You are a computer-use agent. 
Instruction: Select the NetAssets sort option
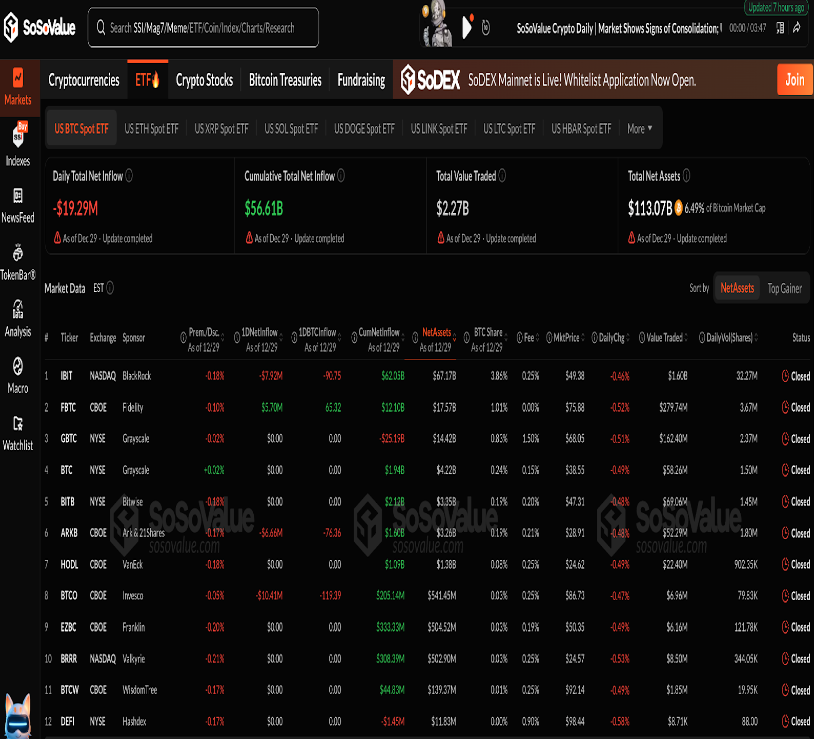[x=737, y=288]
